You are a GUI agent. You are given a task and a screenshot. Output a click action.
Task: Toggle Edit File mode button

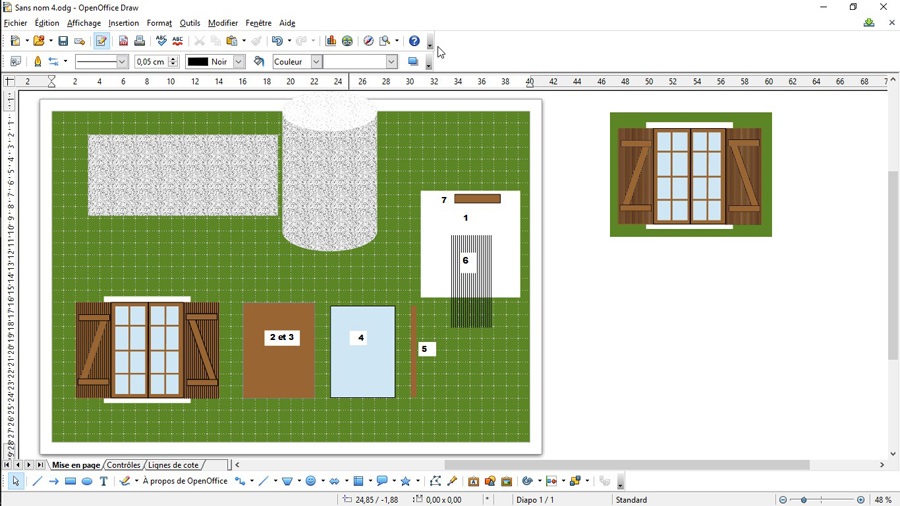101,41
